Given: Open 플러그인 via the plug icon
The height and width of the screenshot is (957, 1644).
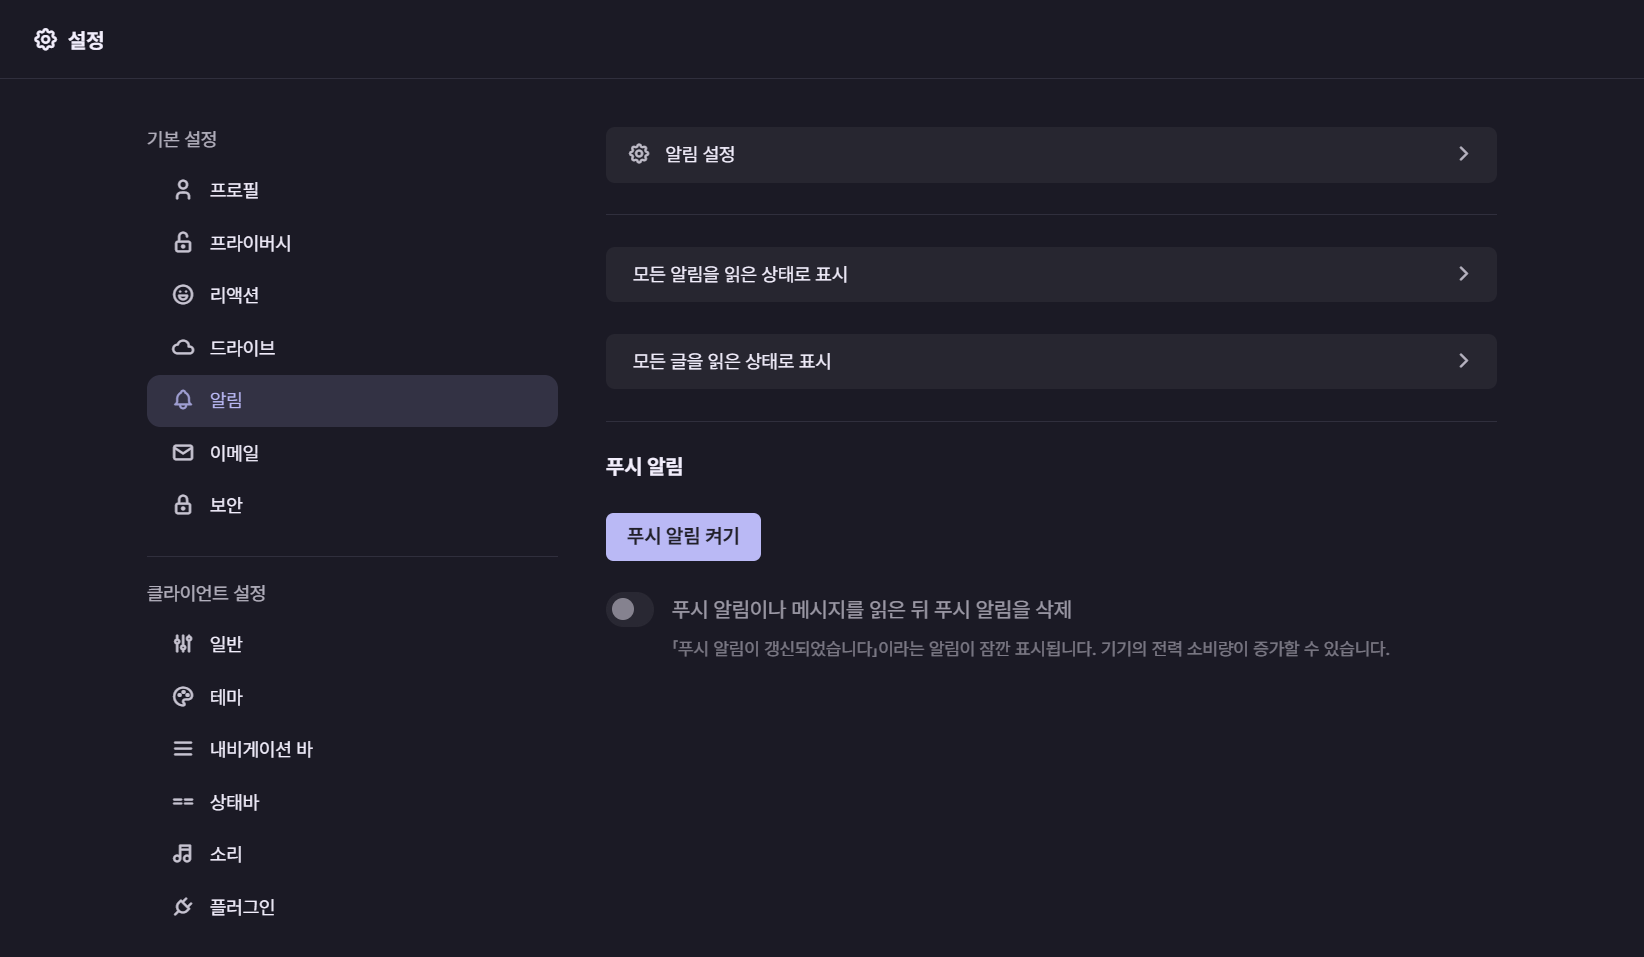Looking at the screenshot, I should 182,906.
